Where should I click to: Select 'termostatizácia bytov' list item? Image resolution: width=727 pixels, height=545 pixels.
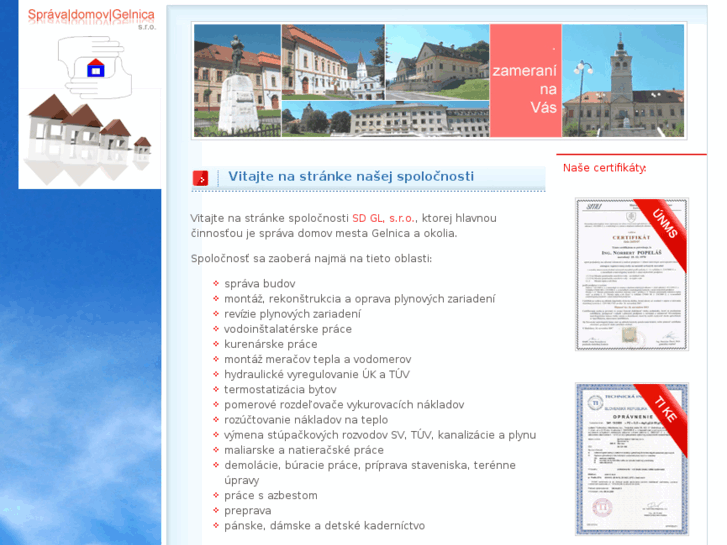tap(280, 390)
